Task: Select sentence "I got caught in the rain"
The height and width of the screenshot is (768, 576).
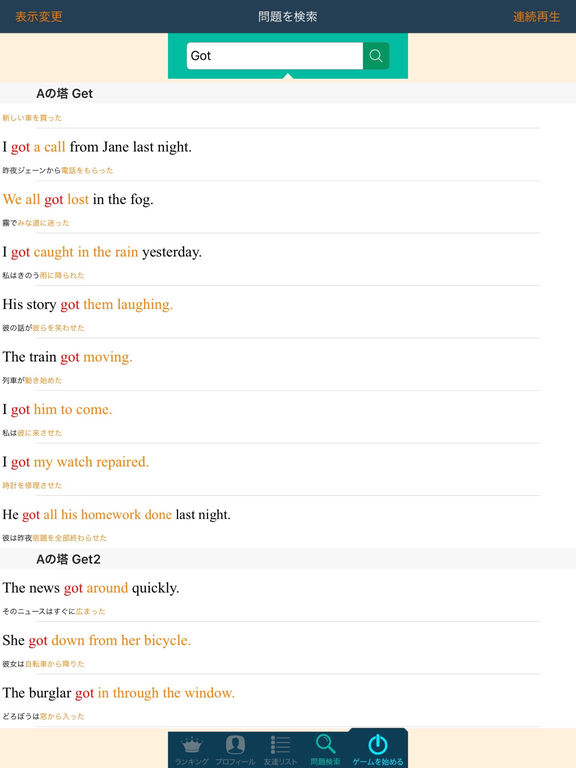Action: pos(102,252)
